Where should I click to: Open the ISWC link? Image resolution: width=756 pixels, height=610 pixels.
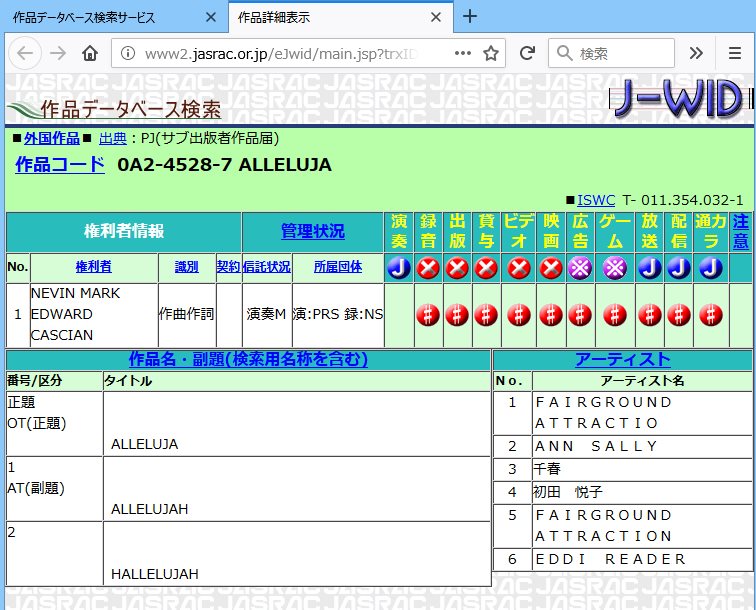tap(596, 200)
